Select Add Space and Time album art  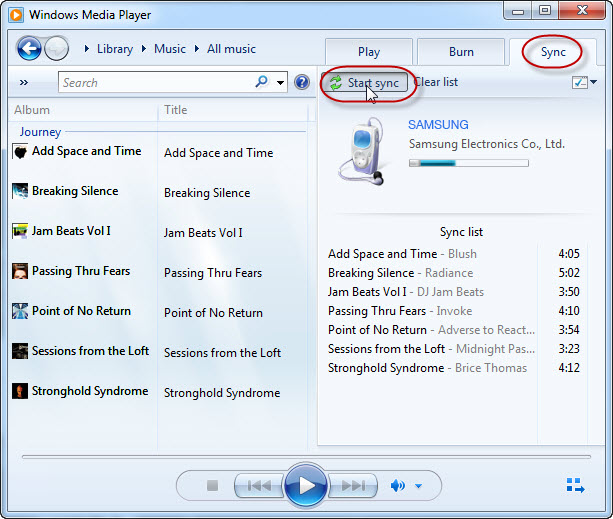pos(20,151)
